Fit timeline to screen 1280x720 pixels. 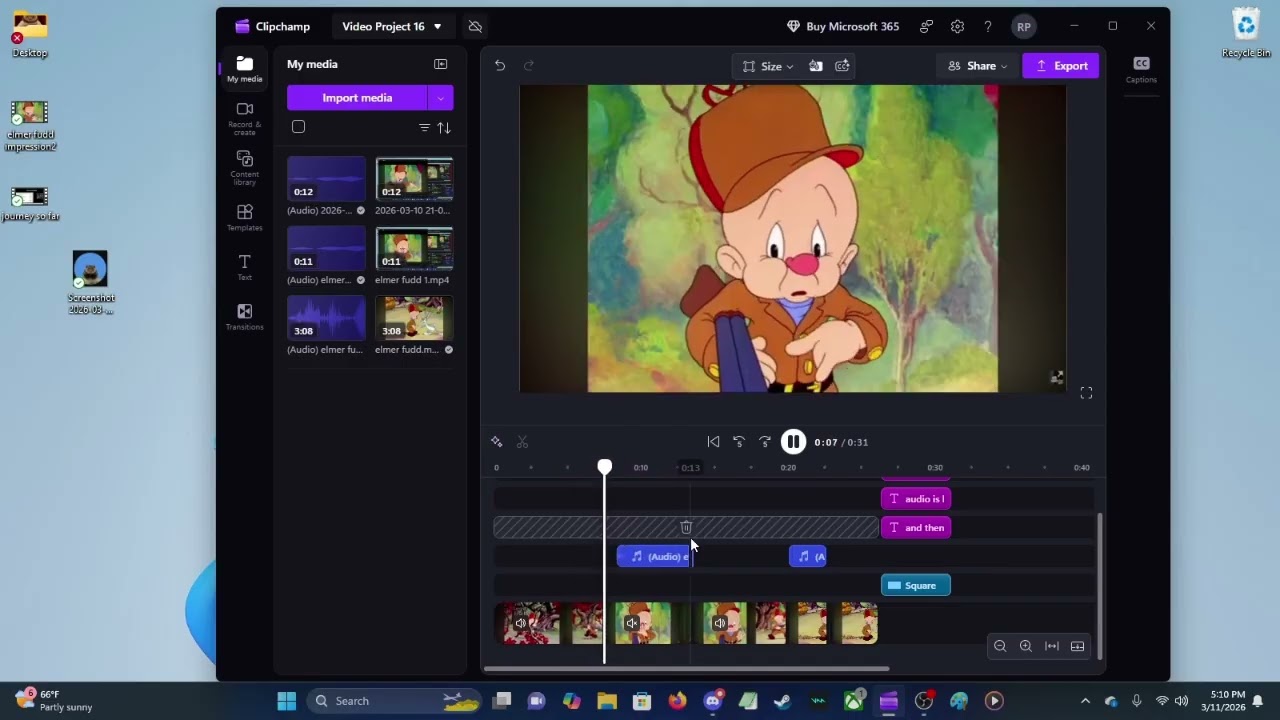click(1052, 646)
